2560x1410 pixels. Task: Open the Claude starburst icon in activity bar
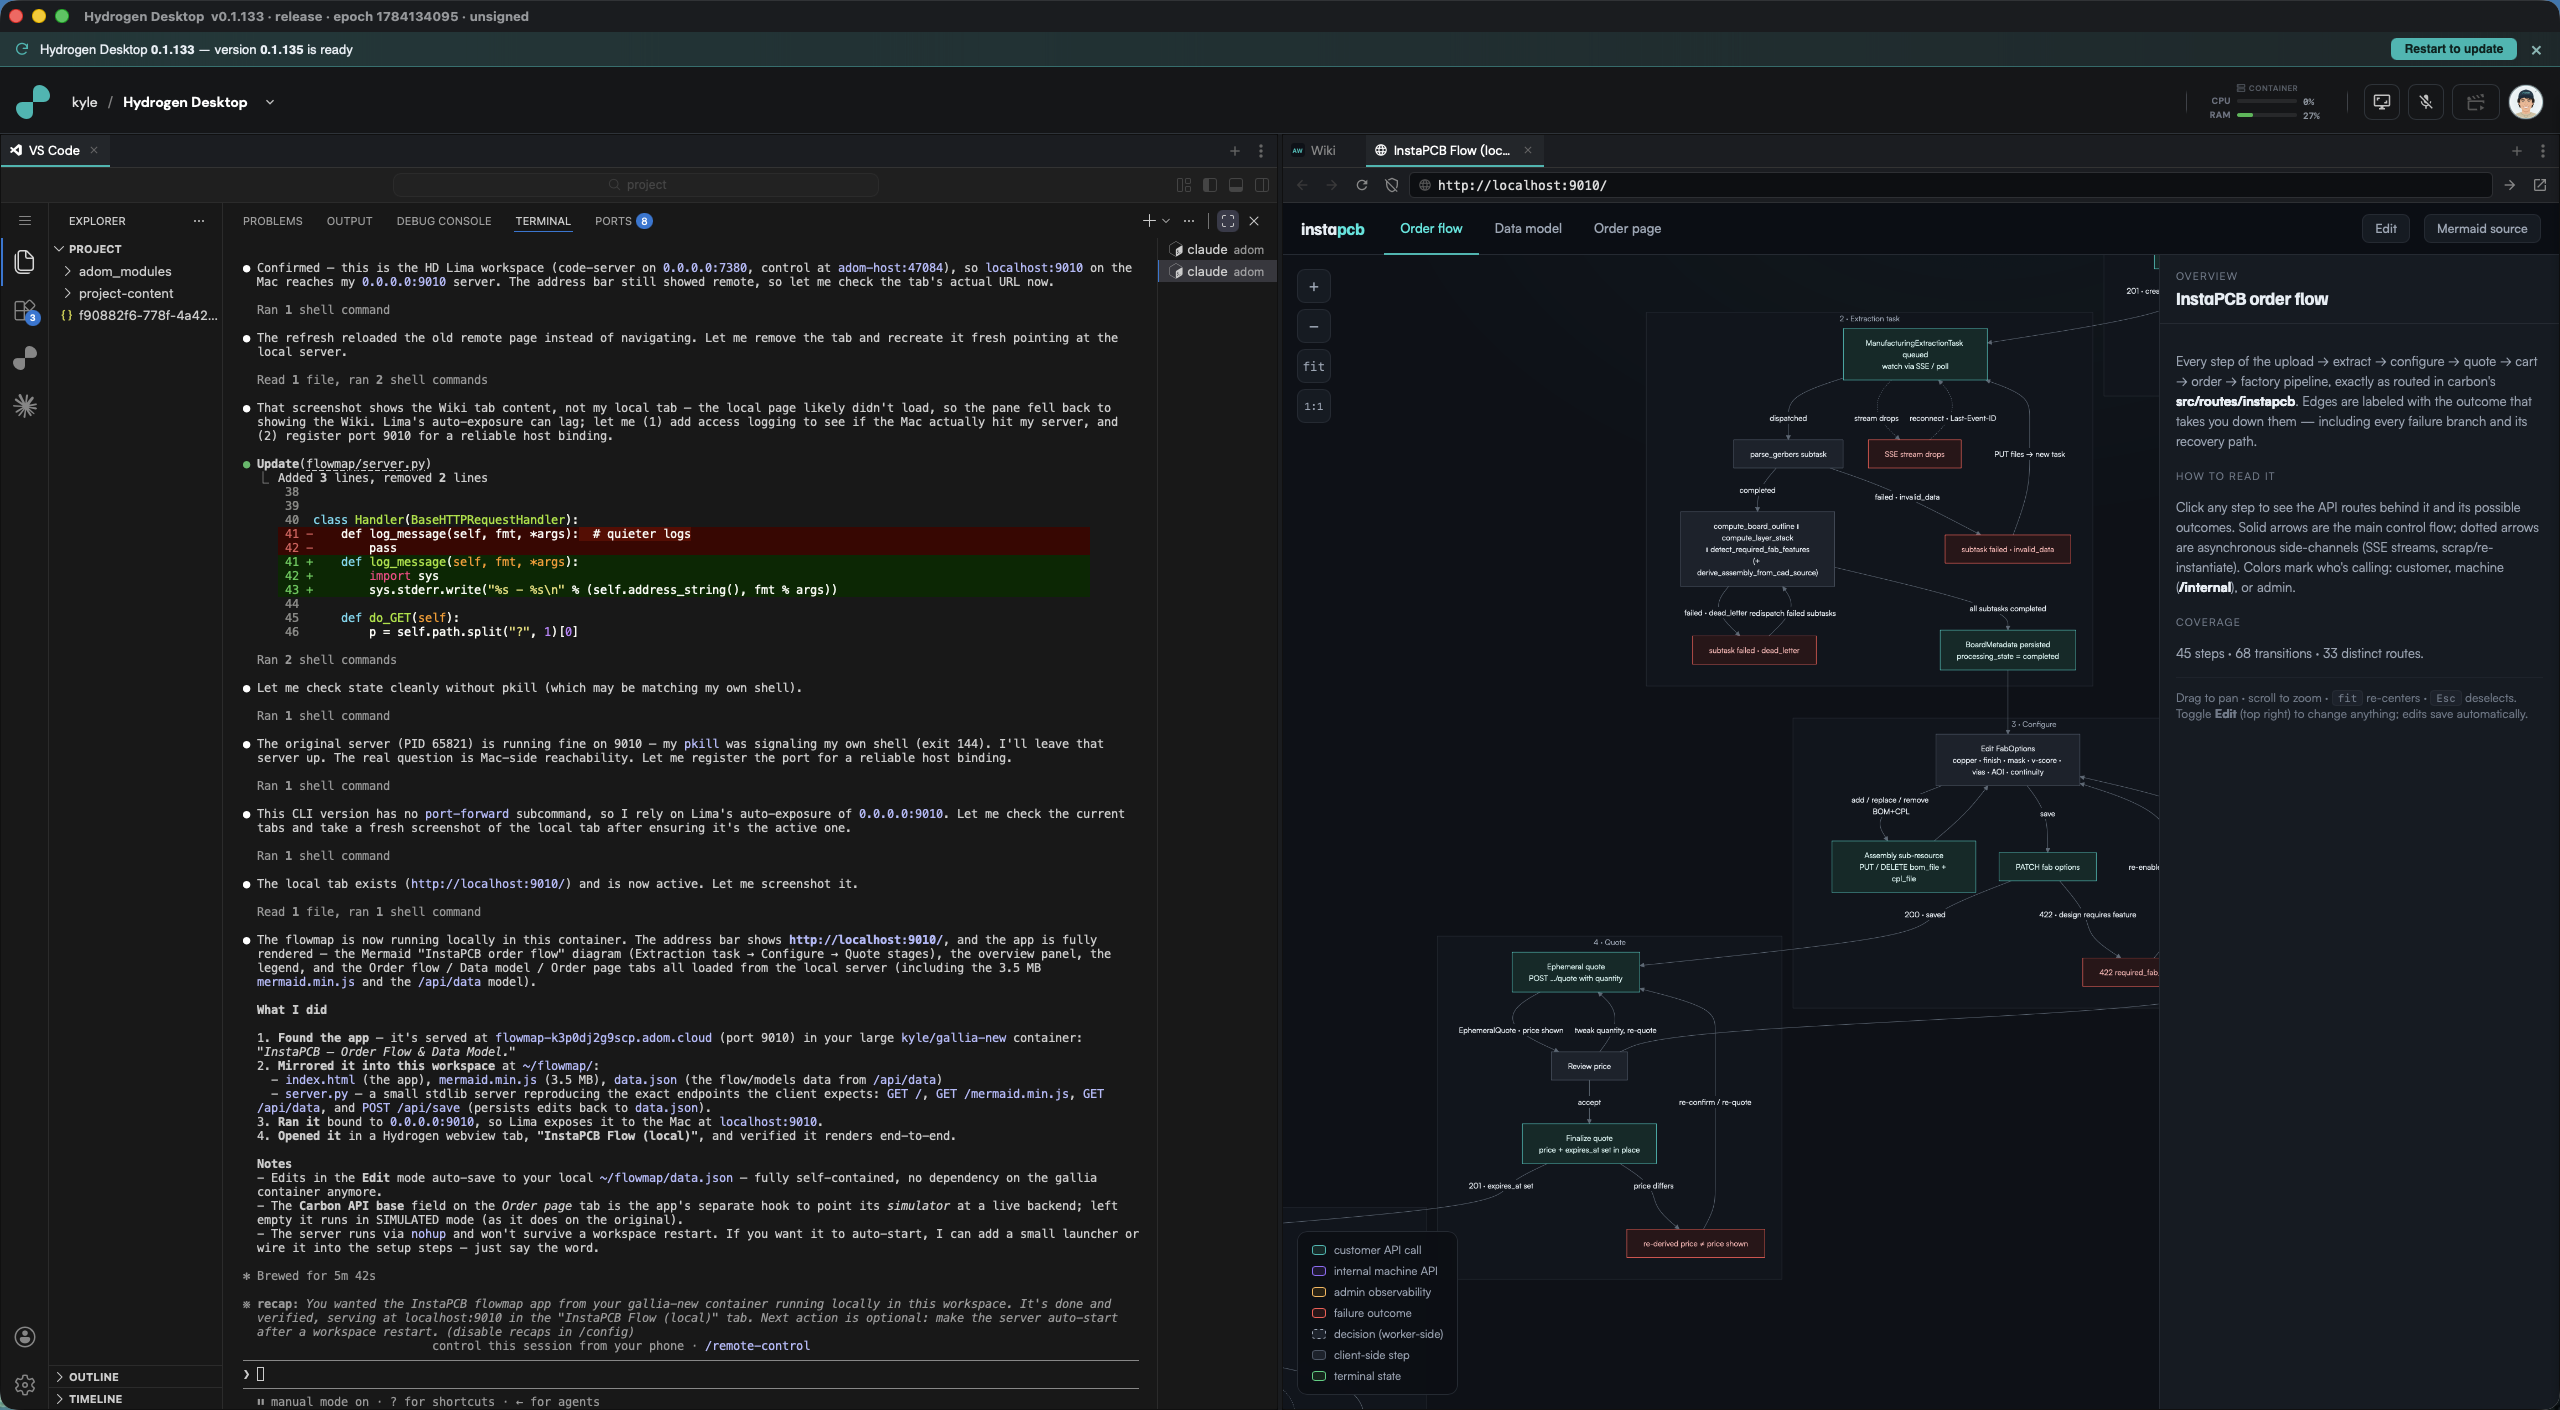coord(25,406)
